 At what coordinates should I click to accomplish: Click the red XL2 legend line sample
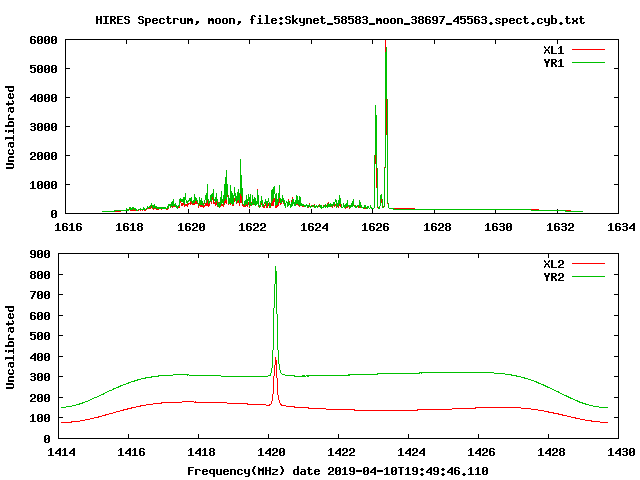[588, 264]
